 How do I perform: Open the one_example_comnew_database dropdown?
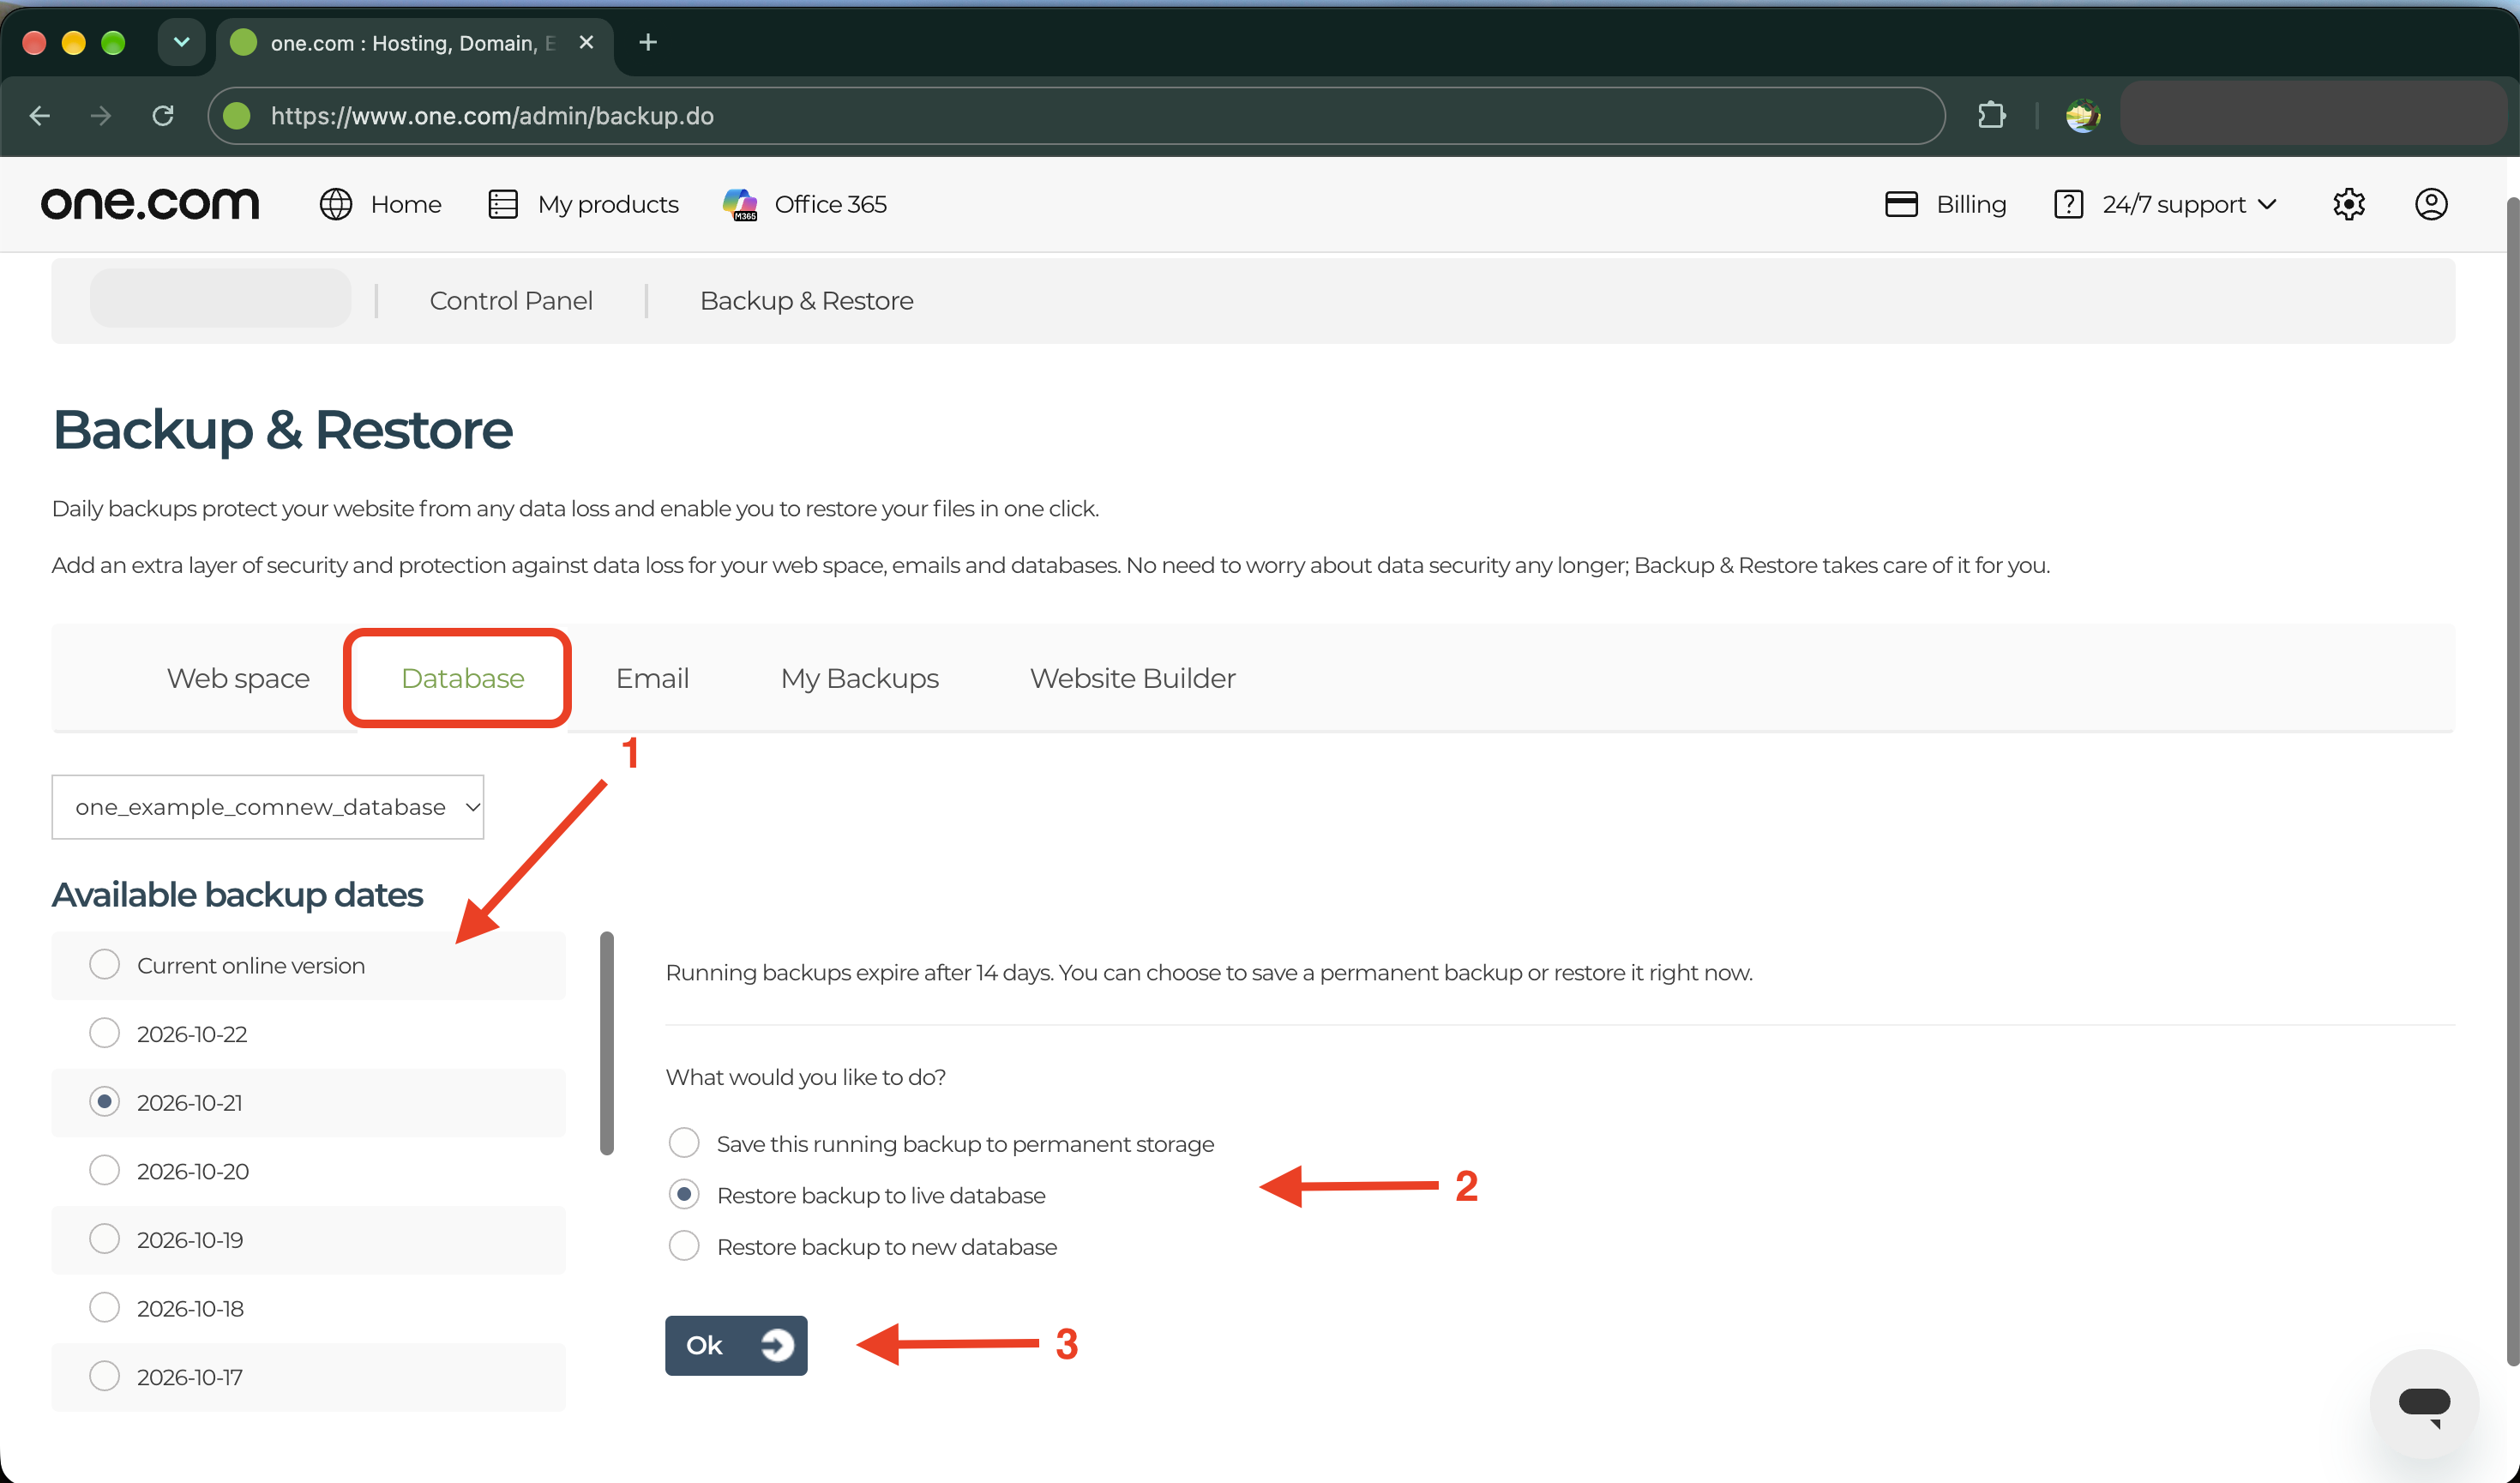click(x=268, y=807)
